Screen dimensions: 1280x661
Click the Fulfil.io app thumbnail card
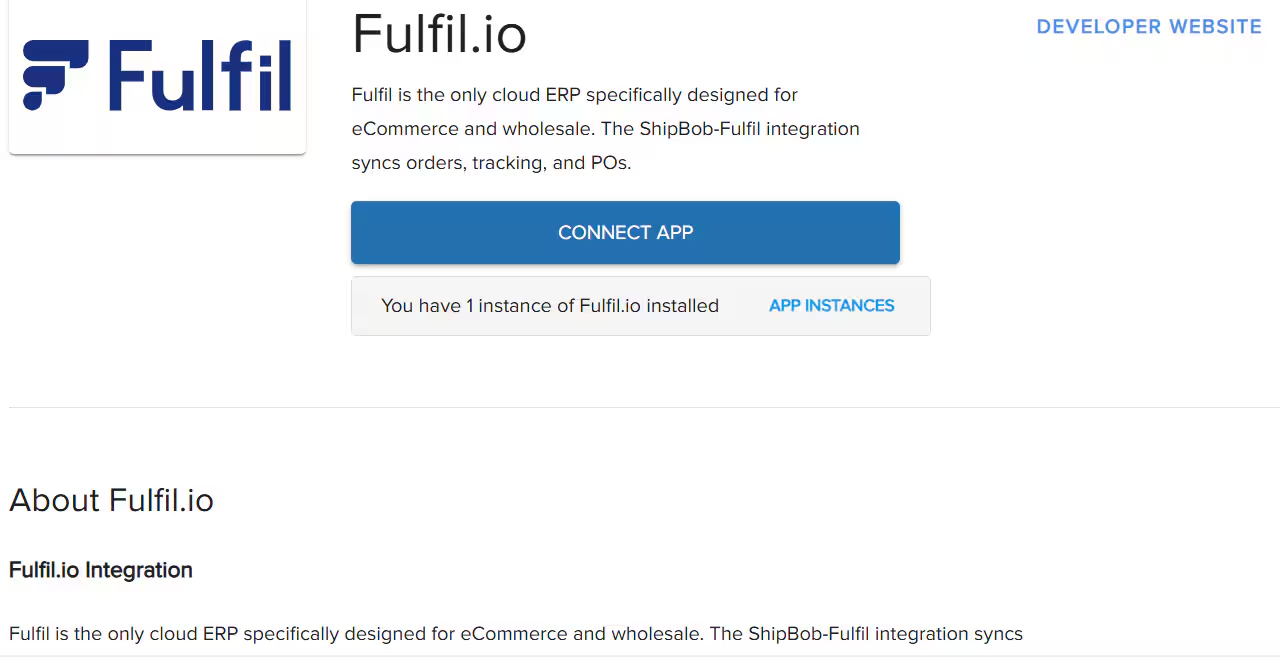click(157, 77)
